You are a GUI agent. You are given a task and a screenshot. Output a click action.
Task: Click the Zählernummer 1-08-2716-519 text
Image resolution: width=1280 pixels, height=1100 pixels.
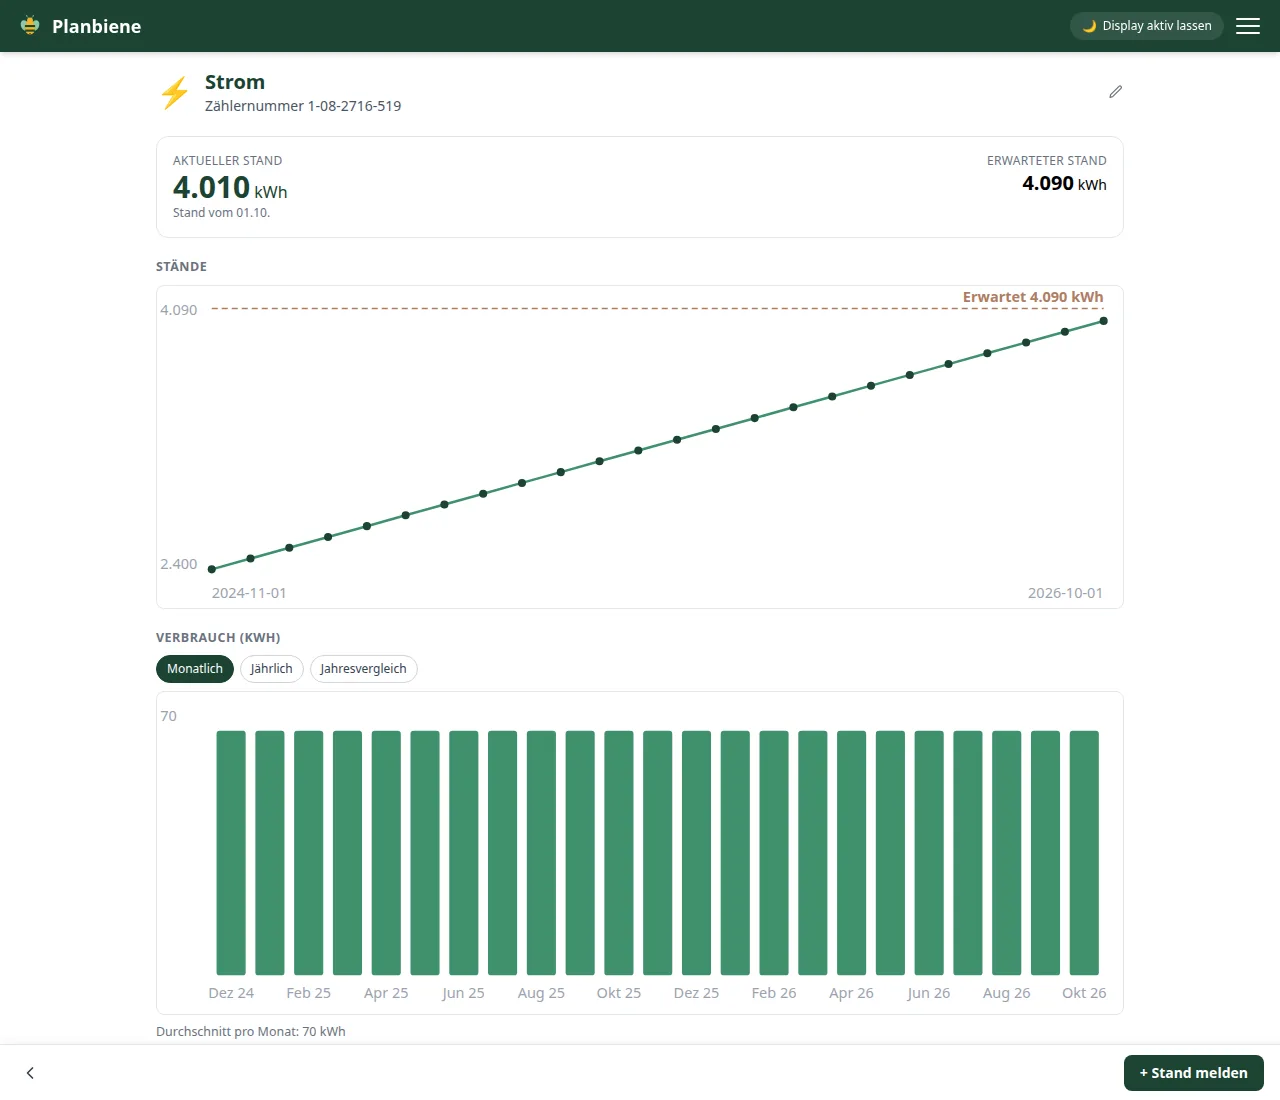(303, 106)
